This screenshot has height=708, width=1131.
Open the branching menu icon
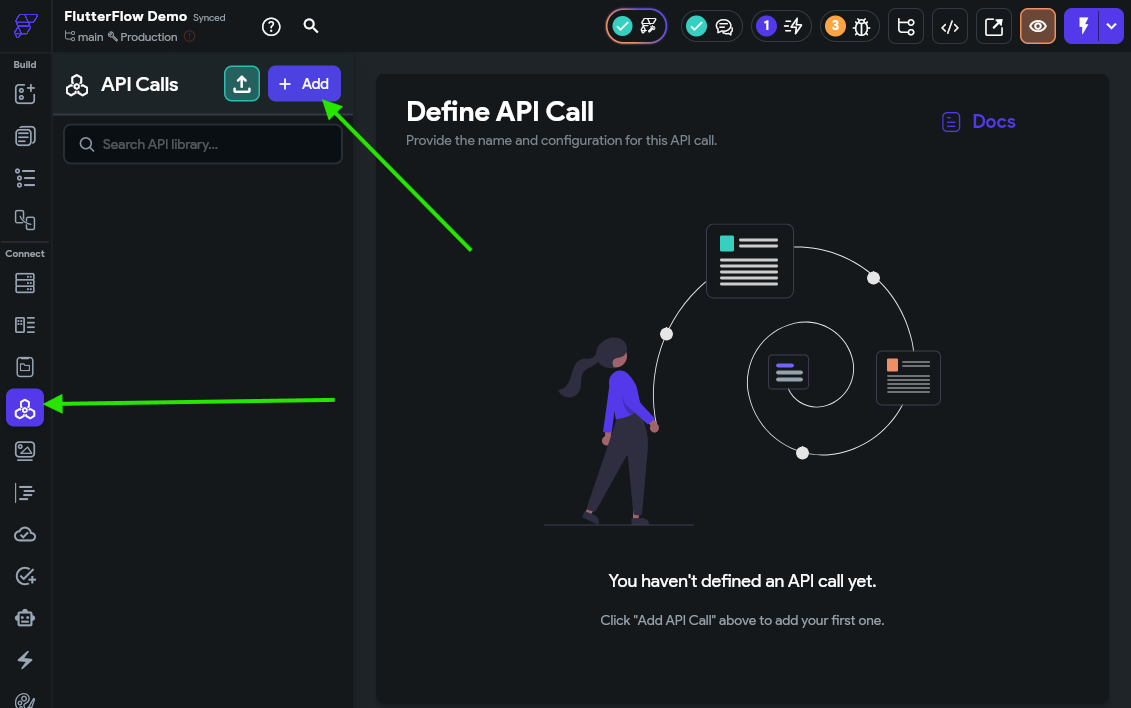pyautogui.click(x=906, y=27)
